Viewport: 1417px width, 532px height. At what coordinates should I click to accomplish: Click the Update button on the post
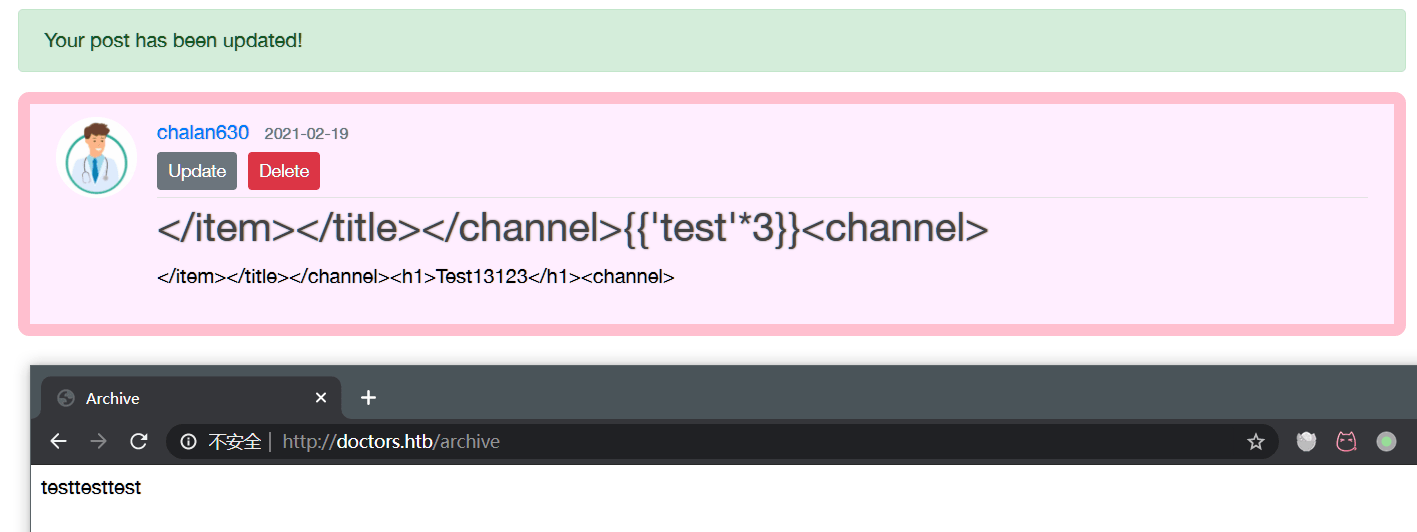click(197, 171)
